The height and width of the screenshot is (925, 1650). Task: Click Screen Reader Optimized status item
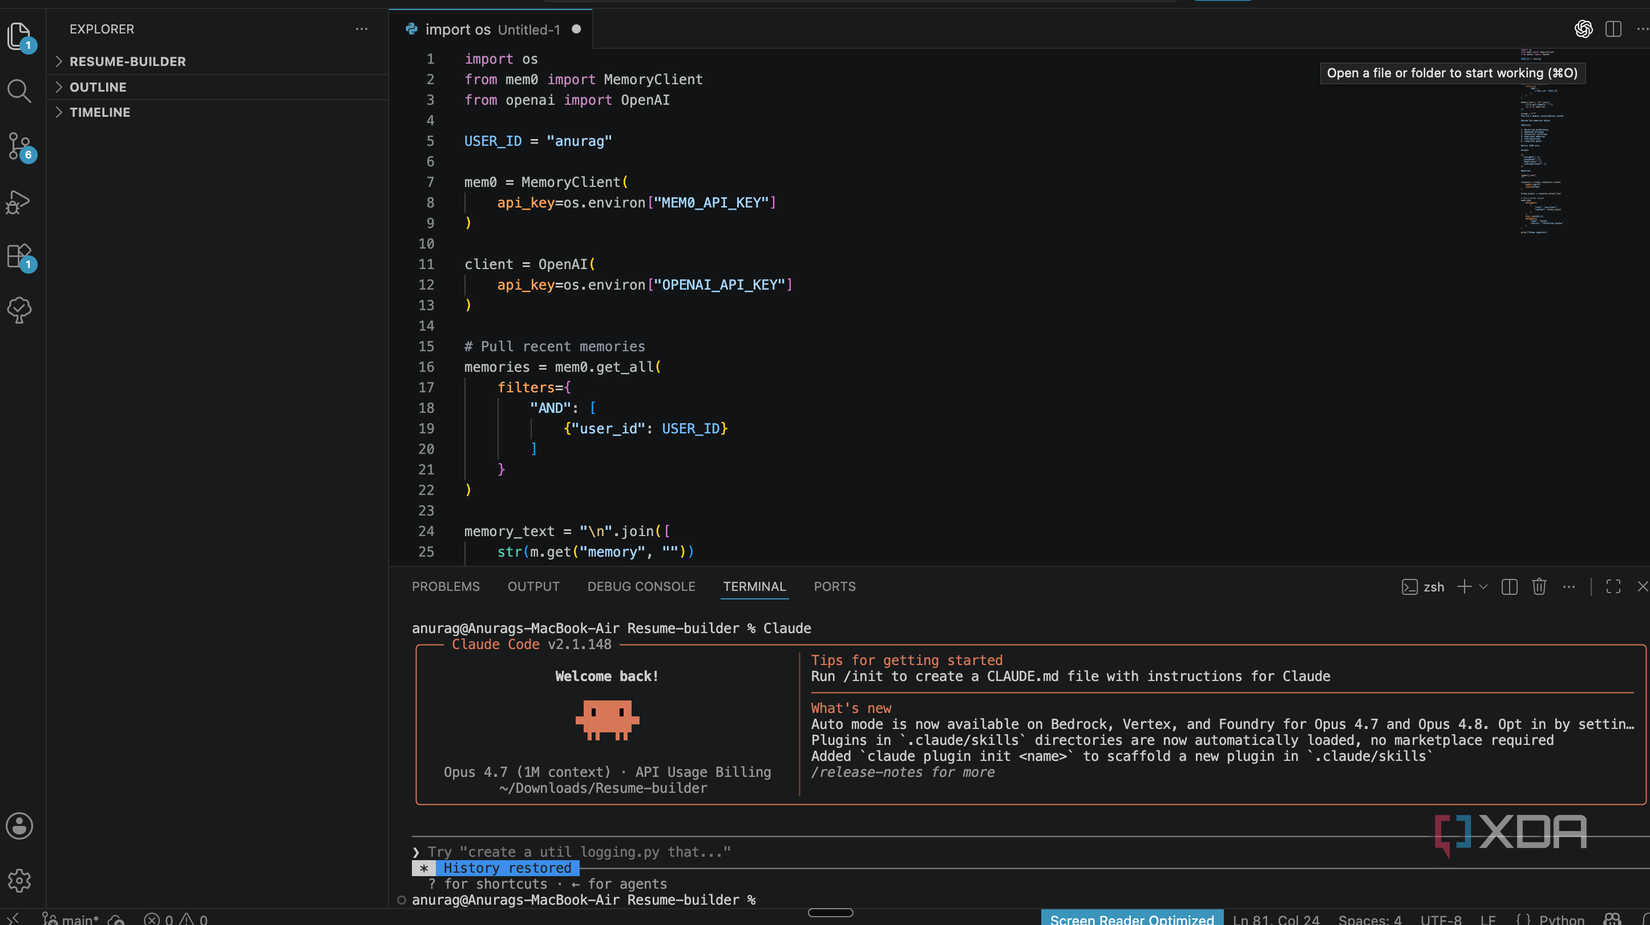click(x=1132, y=919)
